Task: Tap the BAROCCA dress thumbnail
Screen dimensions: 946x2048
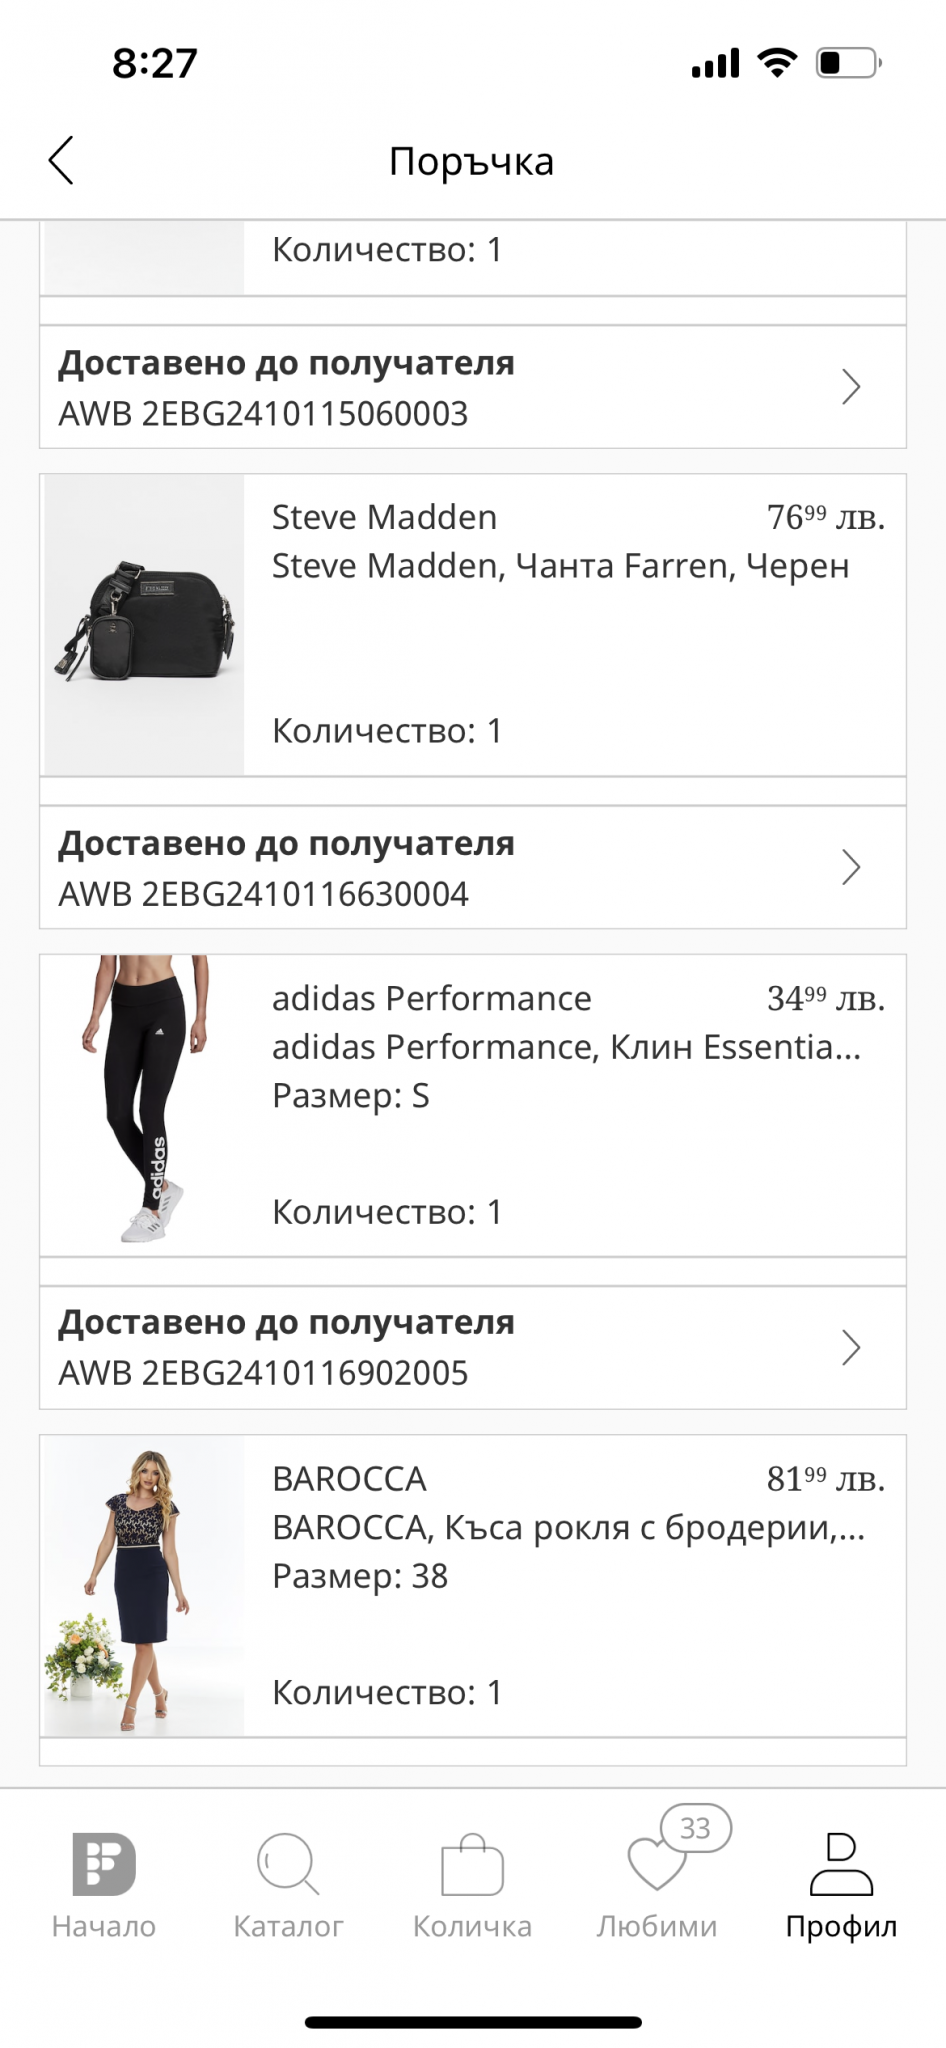Action: [x=144, y=1586]
